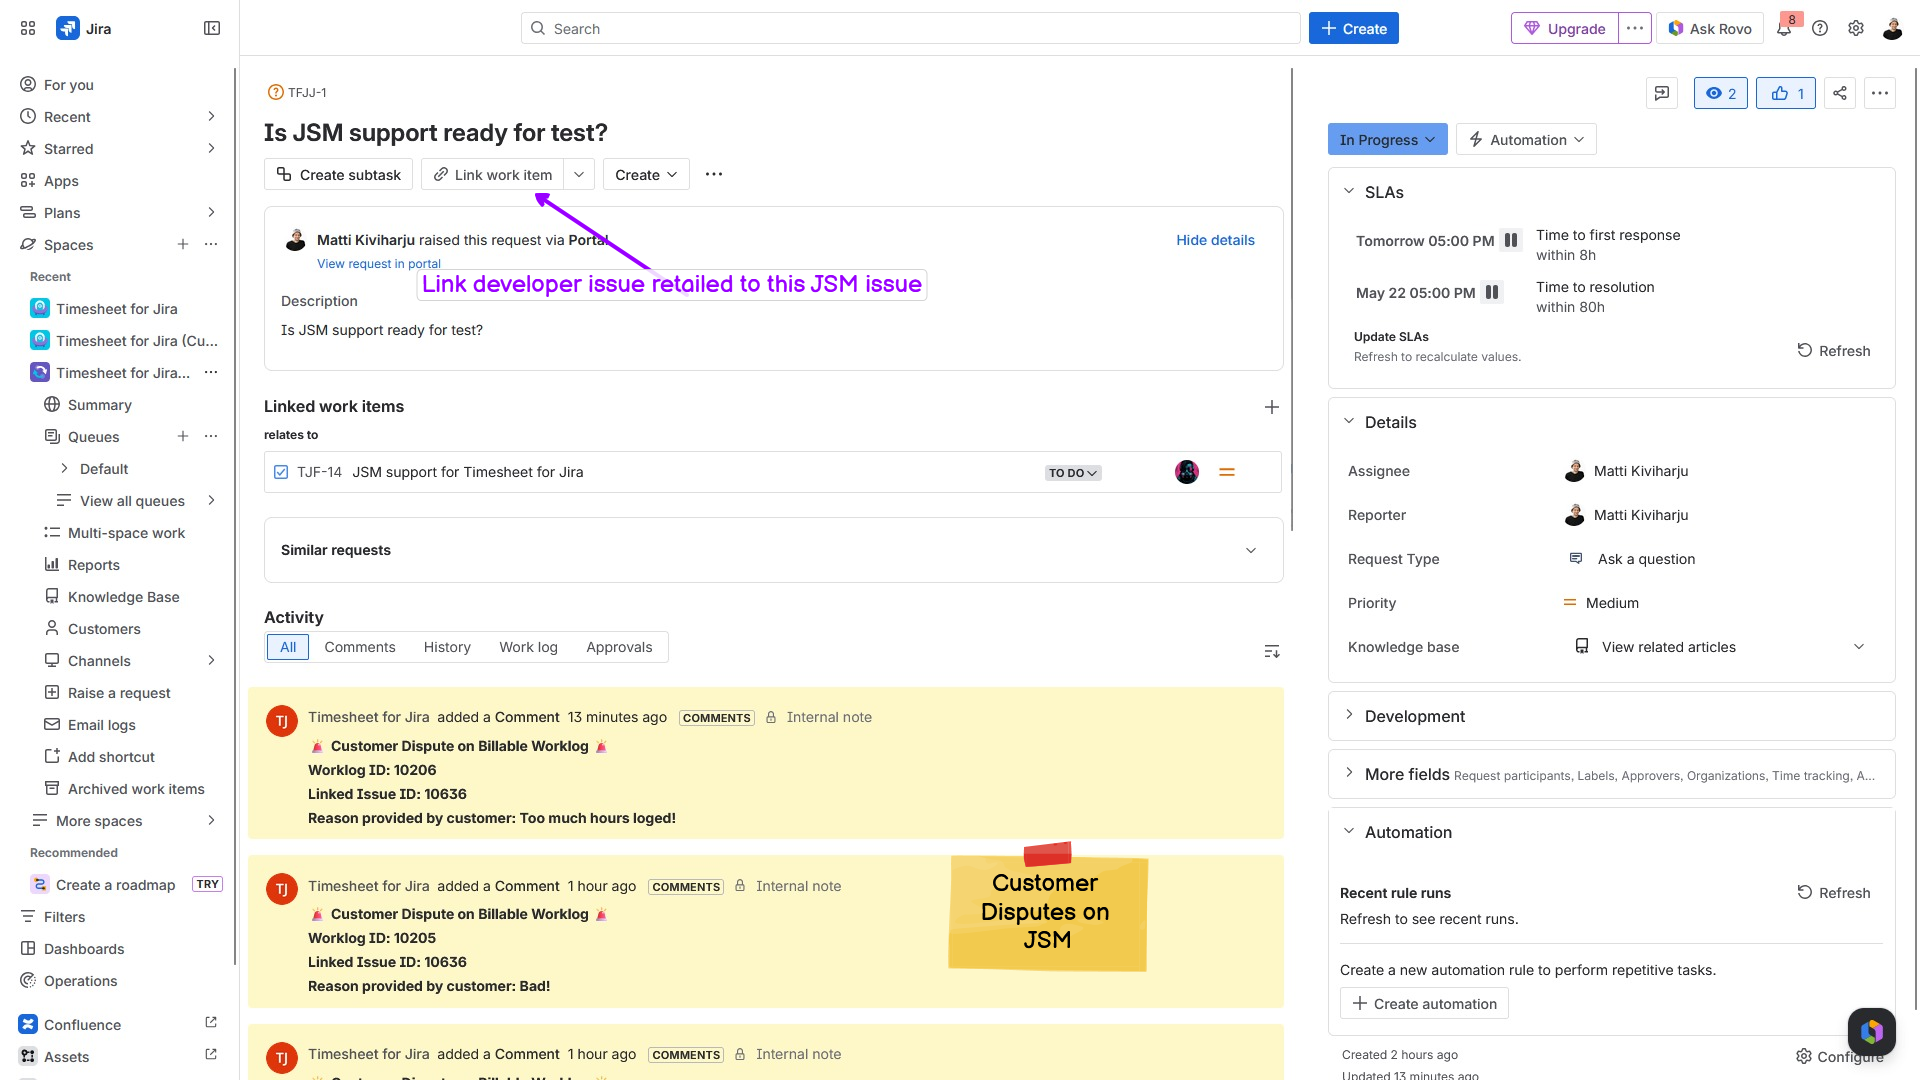
Task: Click Hide details link
Action: (x=1215, y=240)
